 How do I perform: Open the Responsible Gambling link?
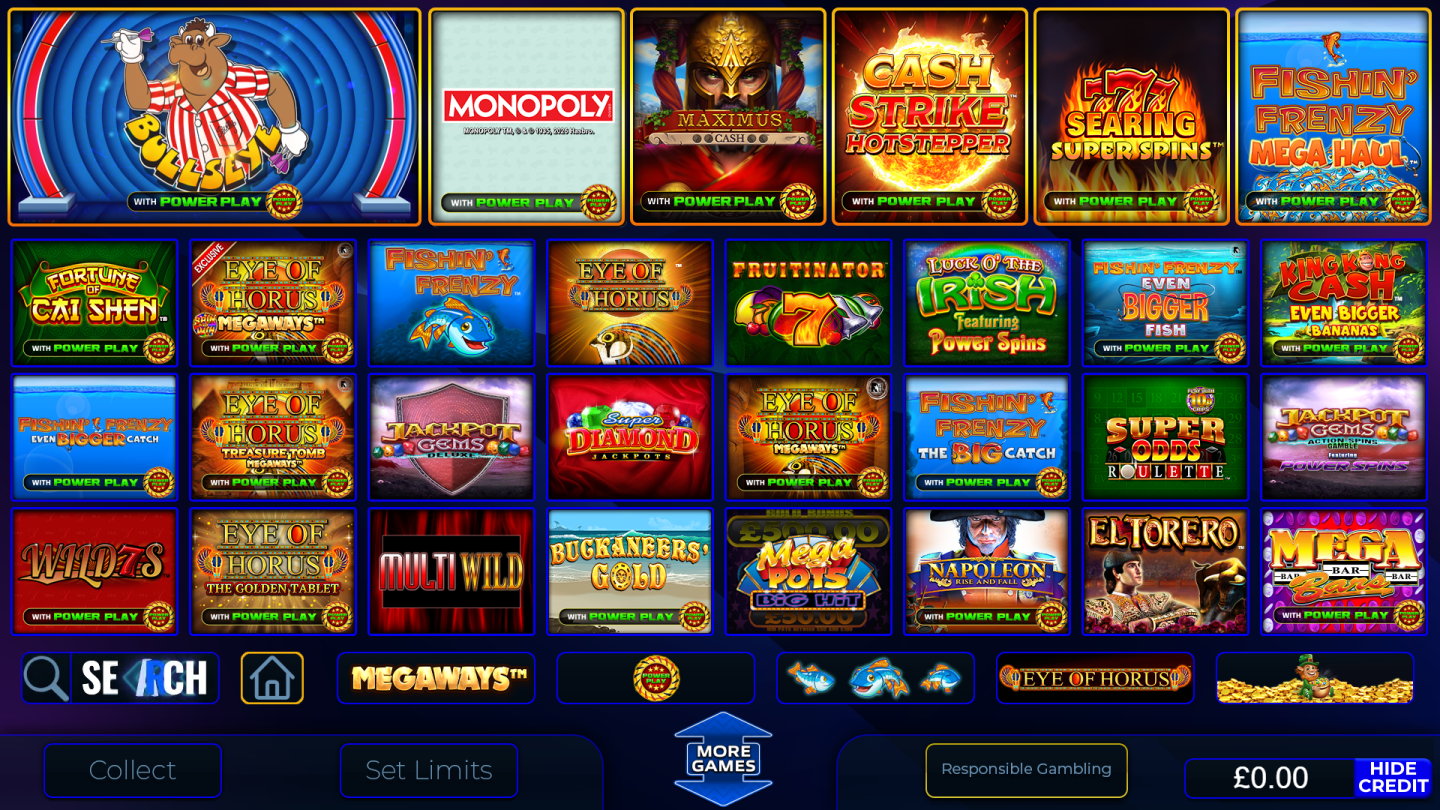(1026, 769)
